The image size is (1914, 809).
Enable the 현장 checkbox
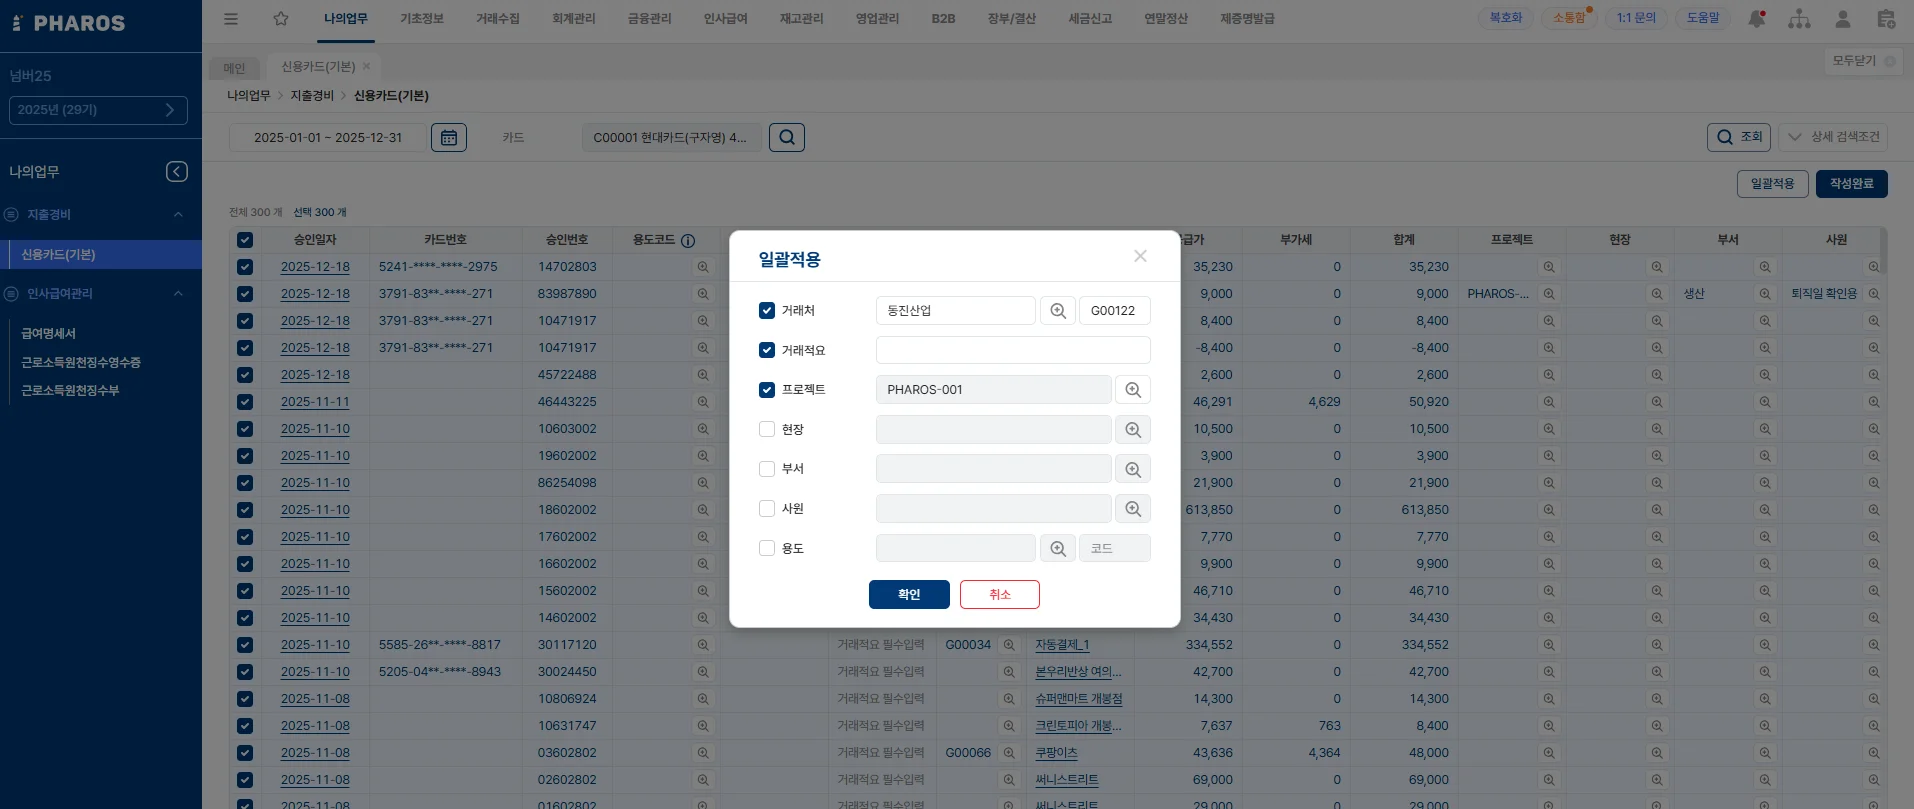coord(767,429)
